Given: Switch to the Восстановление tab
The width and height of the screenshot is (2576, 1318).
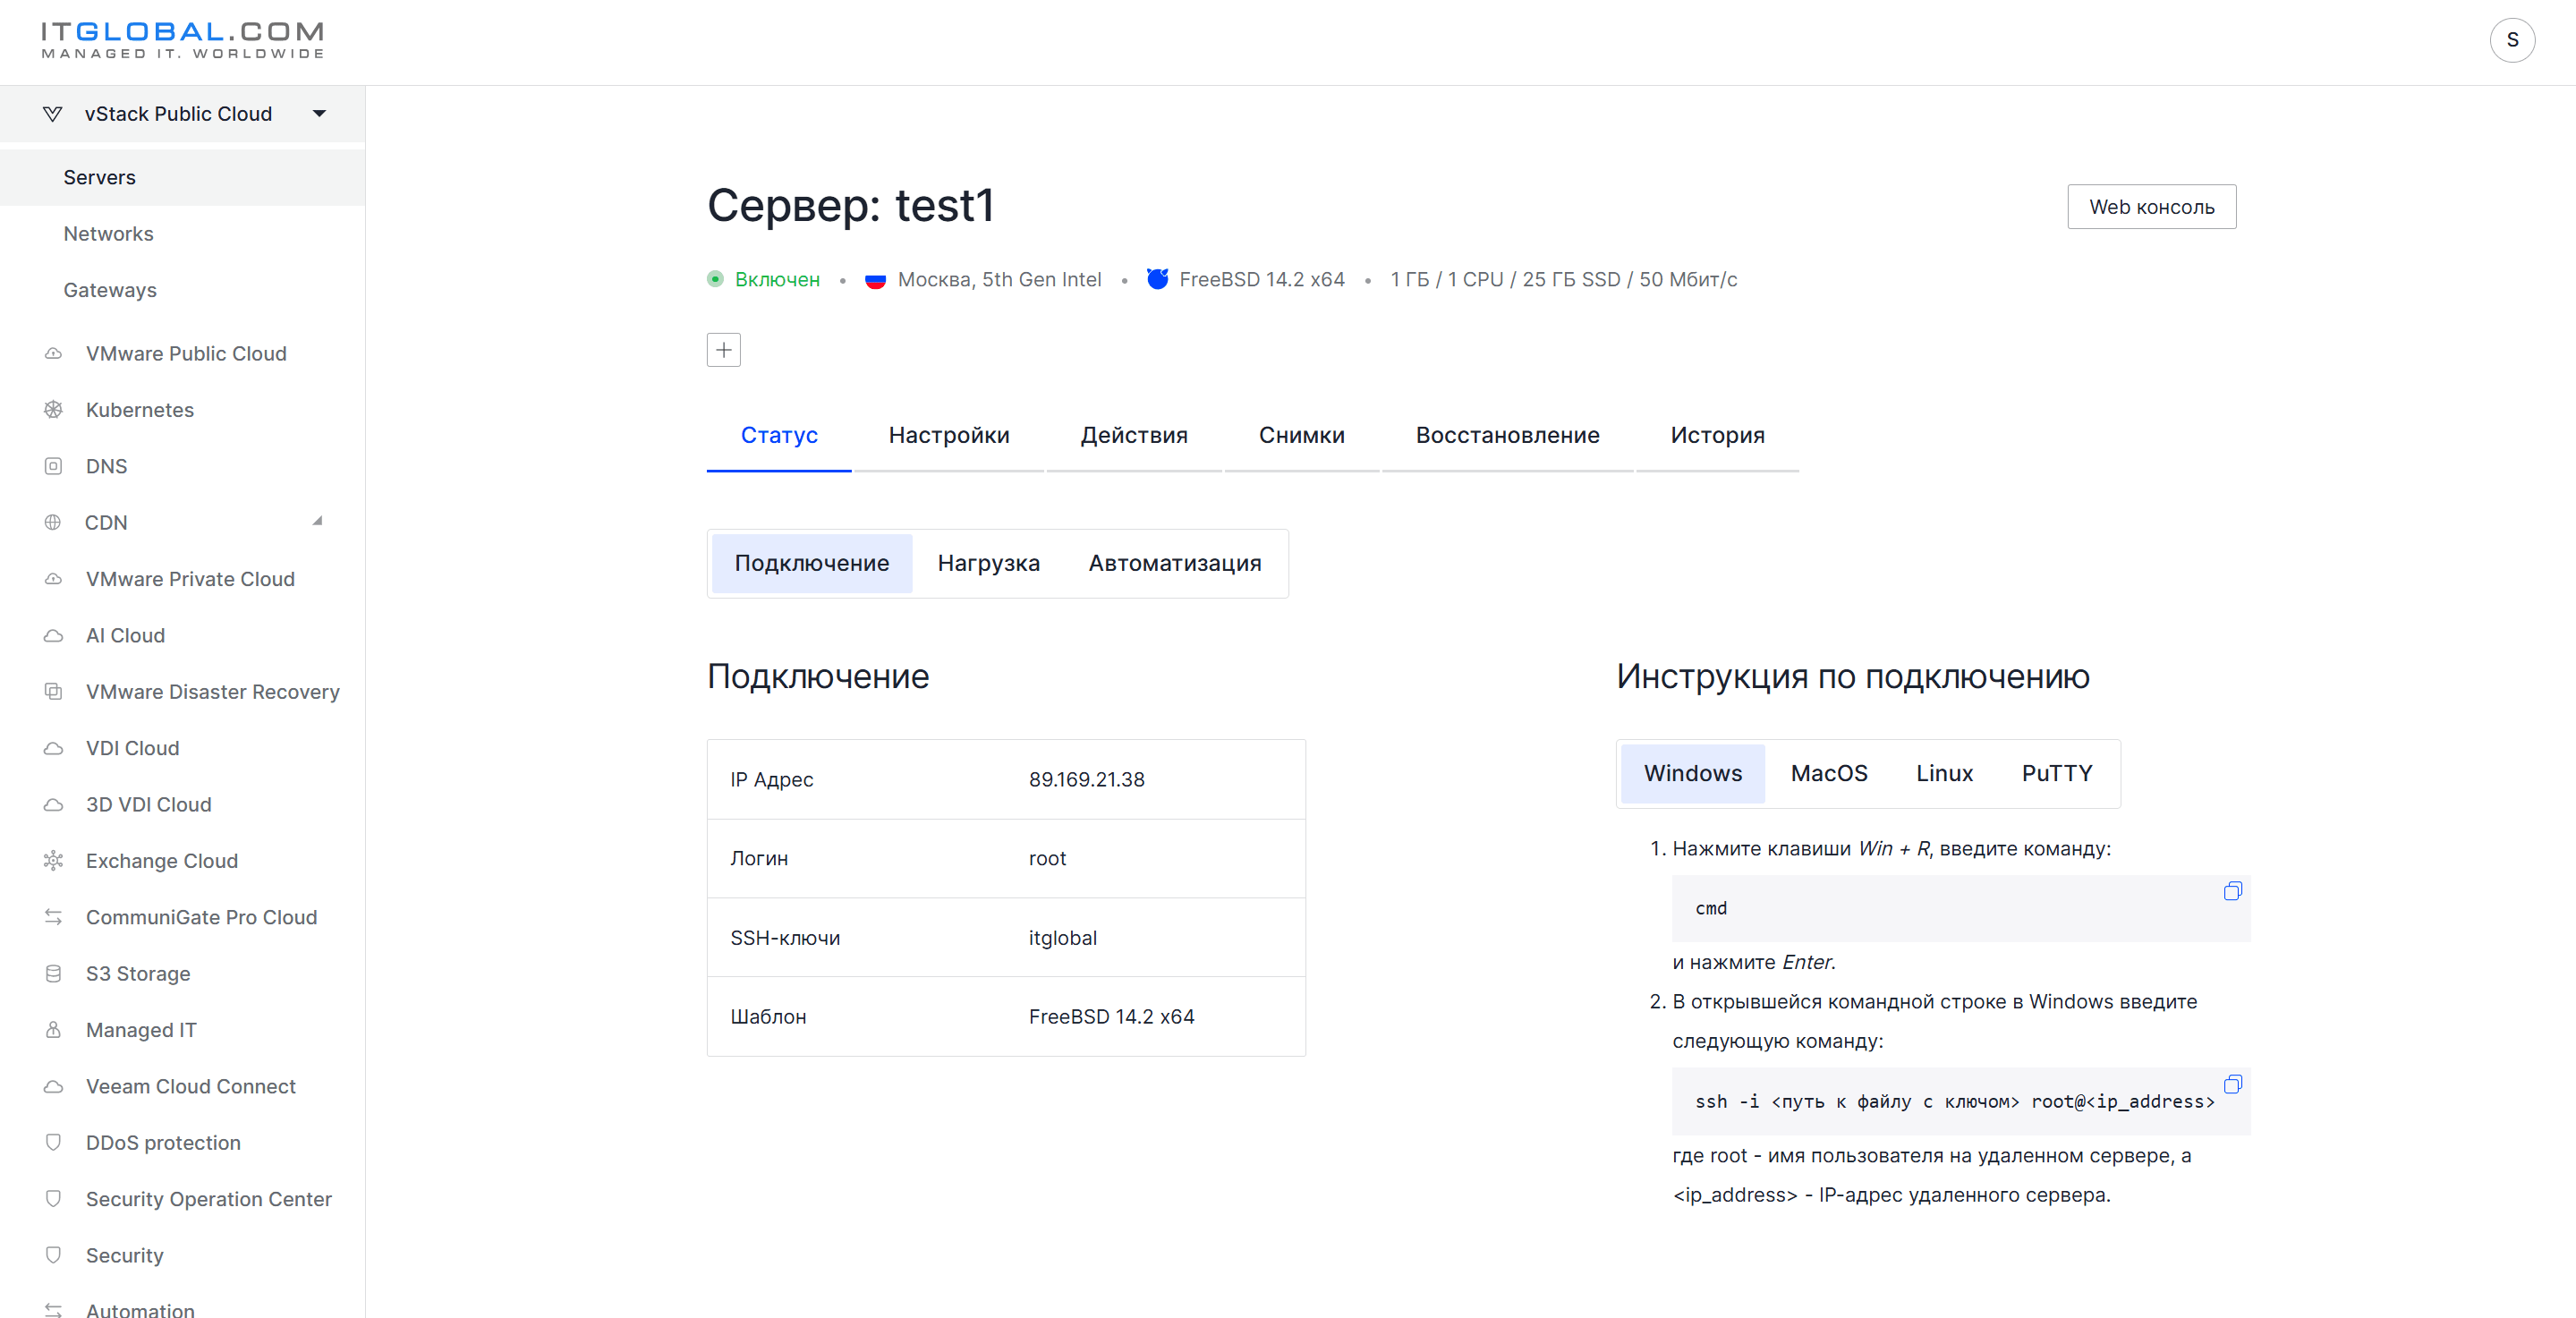Looking at the screenshot, I should coord(1507,436).
